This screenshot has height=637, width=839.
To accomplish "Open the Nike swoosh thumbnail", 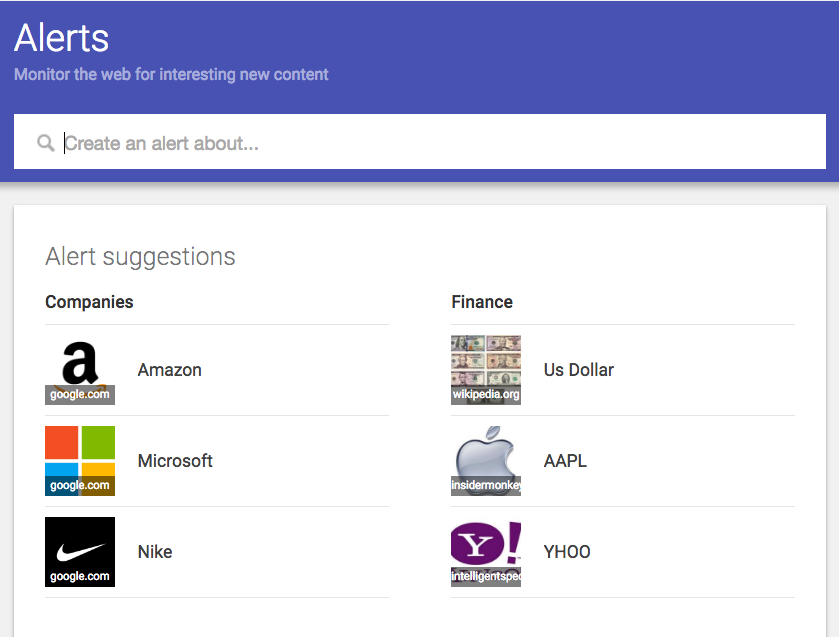I will (80, 552).
